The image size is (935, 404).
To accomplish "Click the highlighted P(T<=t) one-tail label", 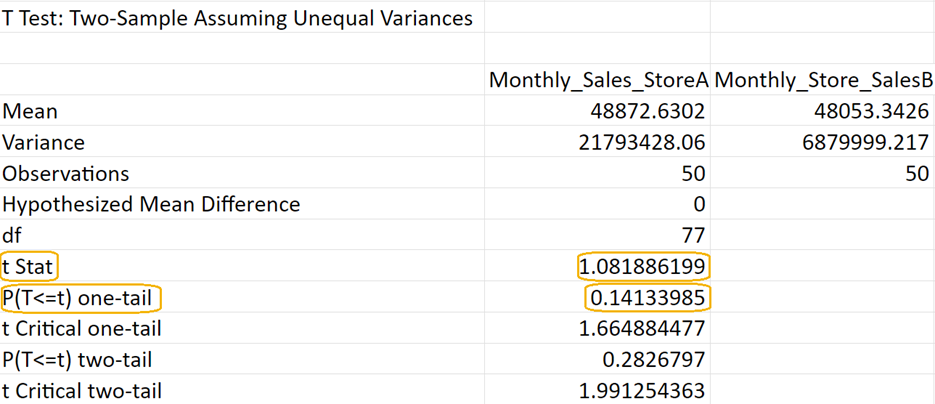I will coord(81,297).
